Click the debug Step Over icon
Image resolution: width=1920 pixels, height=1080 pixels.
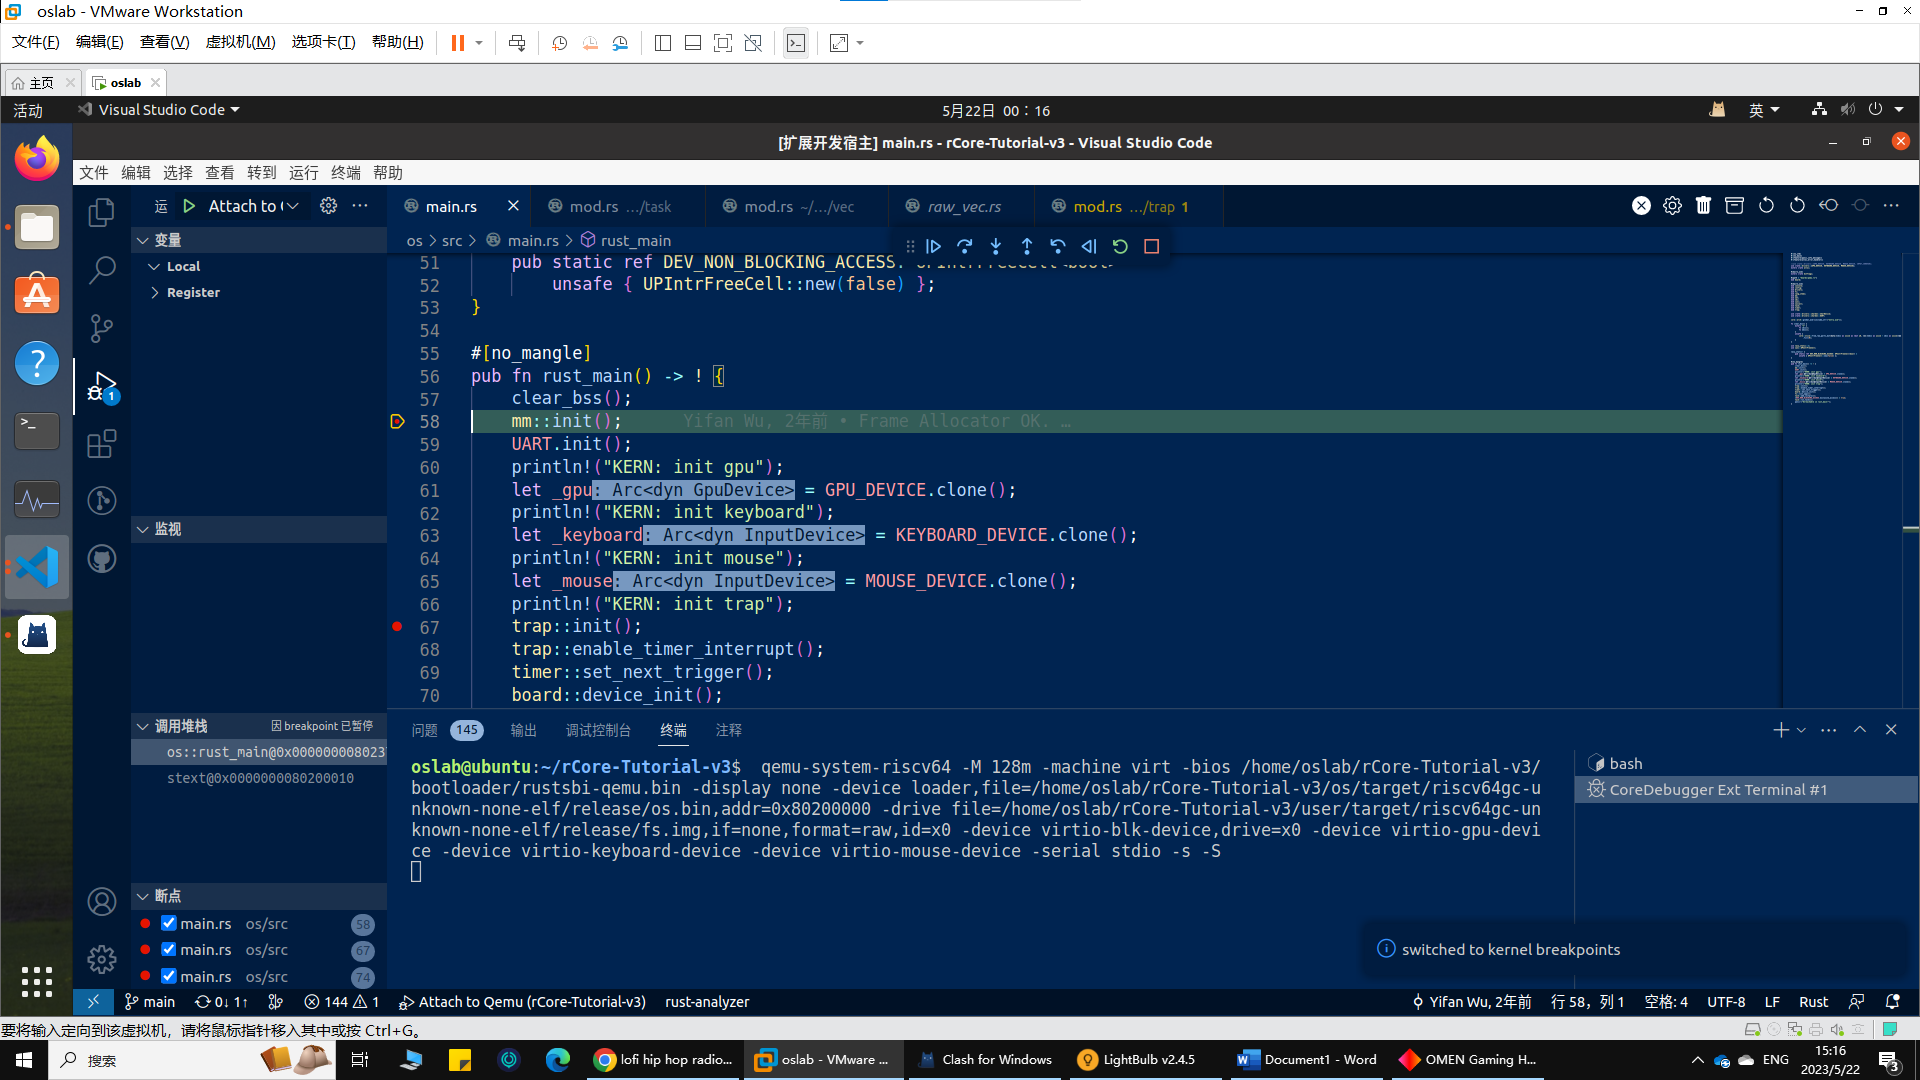pyautogui.click(x=964, y=246)
